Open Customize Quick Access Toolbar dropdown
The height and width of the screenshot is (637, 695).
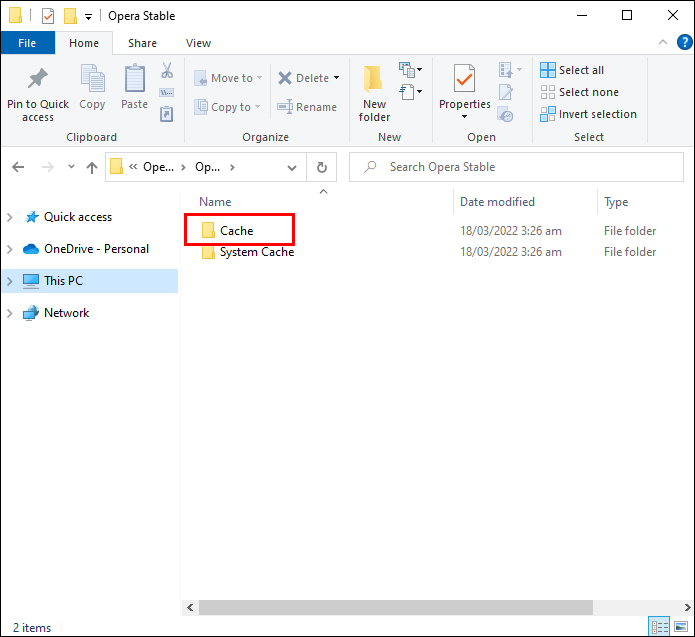pos(89,17)
